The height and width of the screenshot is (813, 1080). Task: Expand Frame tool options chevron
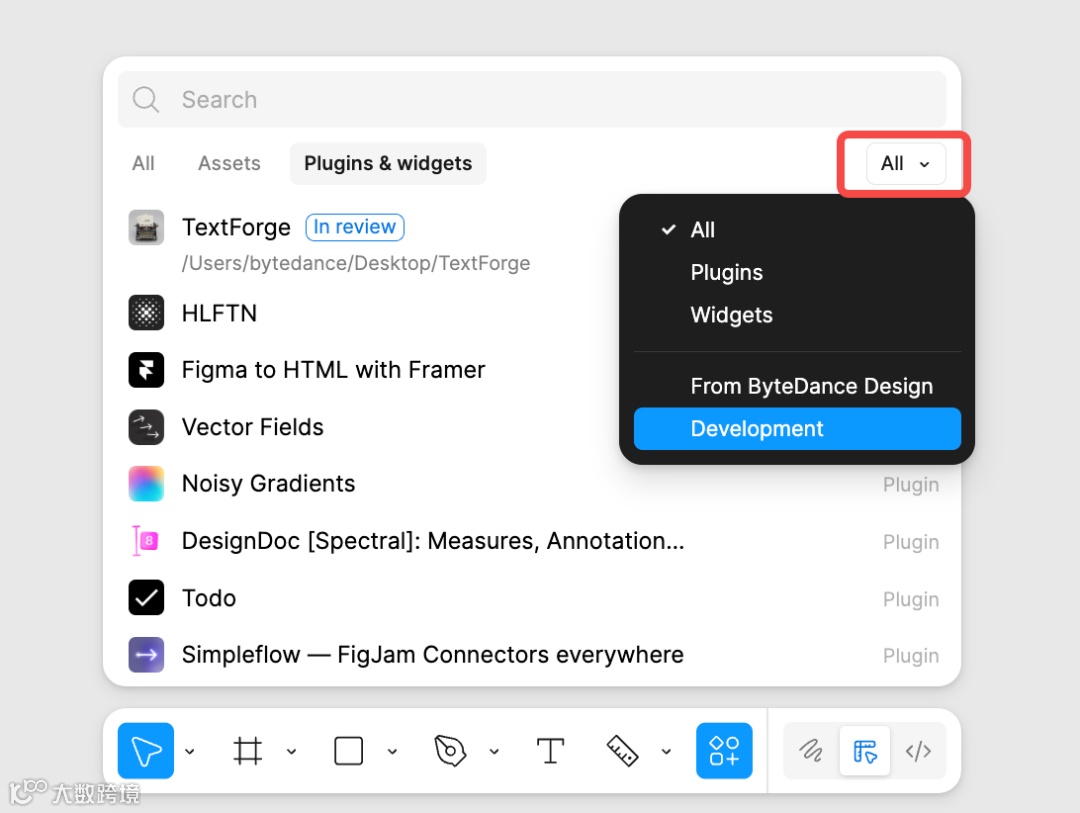click(291, 752)
